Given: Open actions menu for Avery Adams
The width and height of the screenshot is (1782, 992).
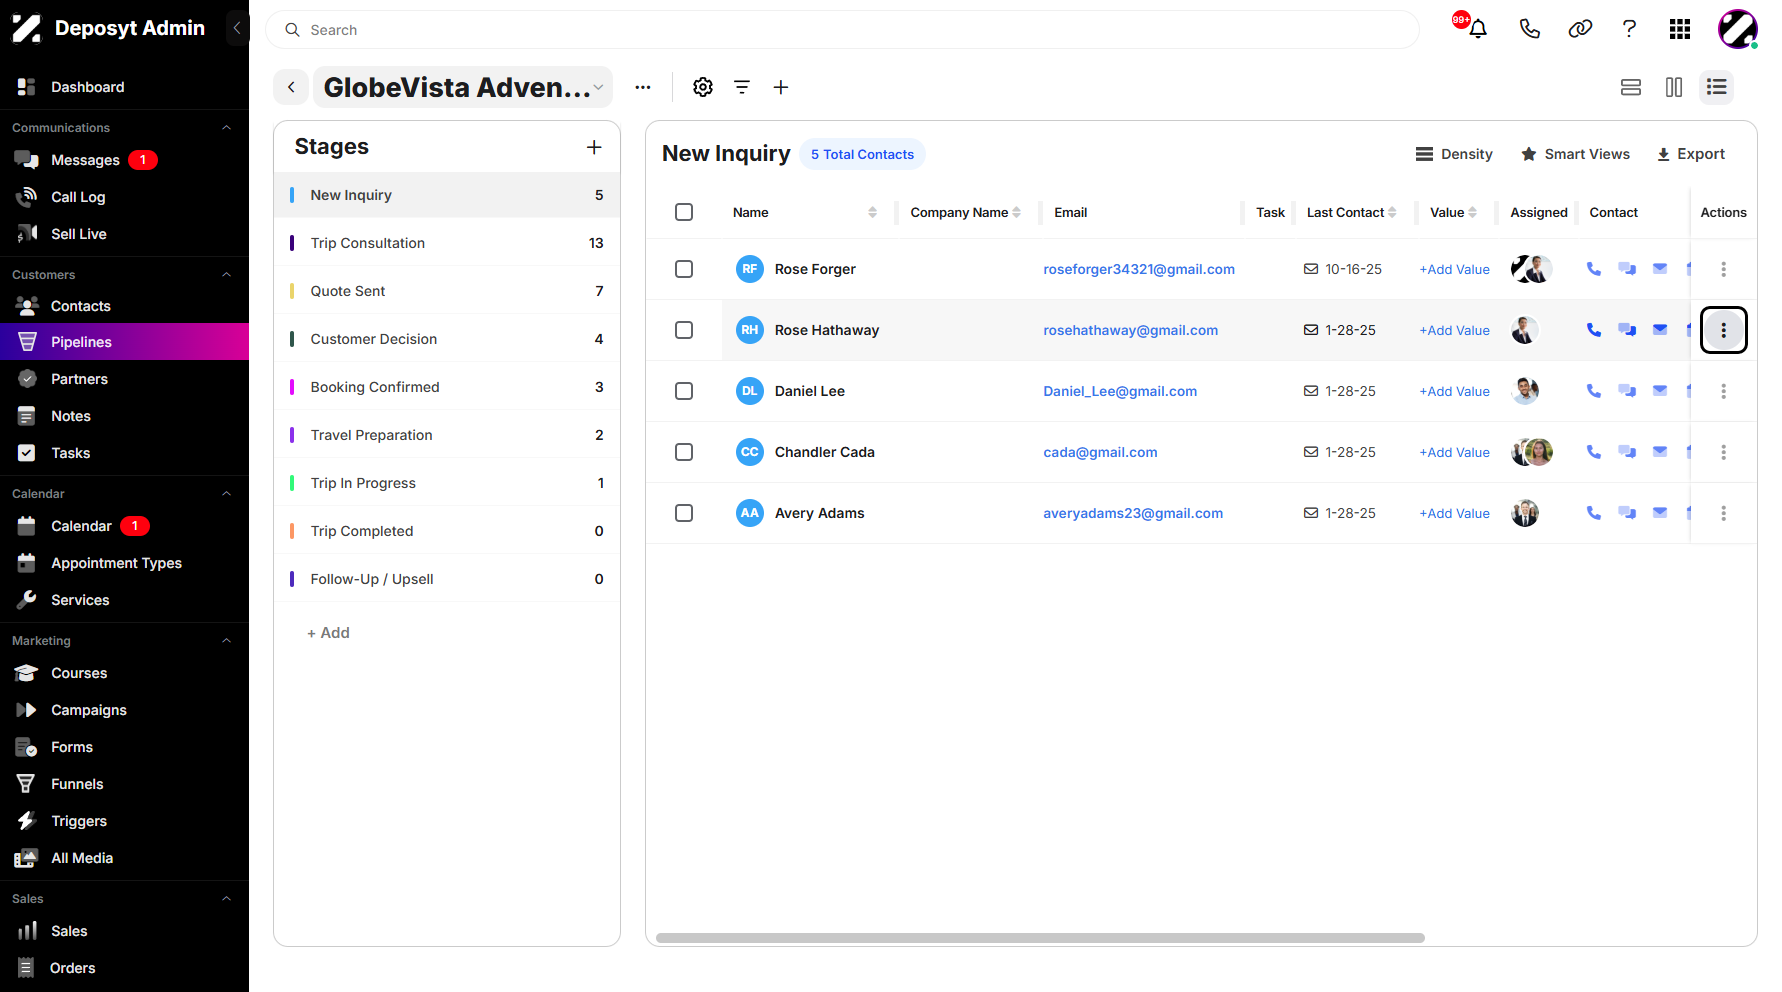Looking at the screenshot, I should pyautogui.click(x=1723, y=513).
